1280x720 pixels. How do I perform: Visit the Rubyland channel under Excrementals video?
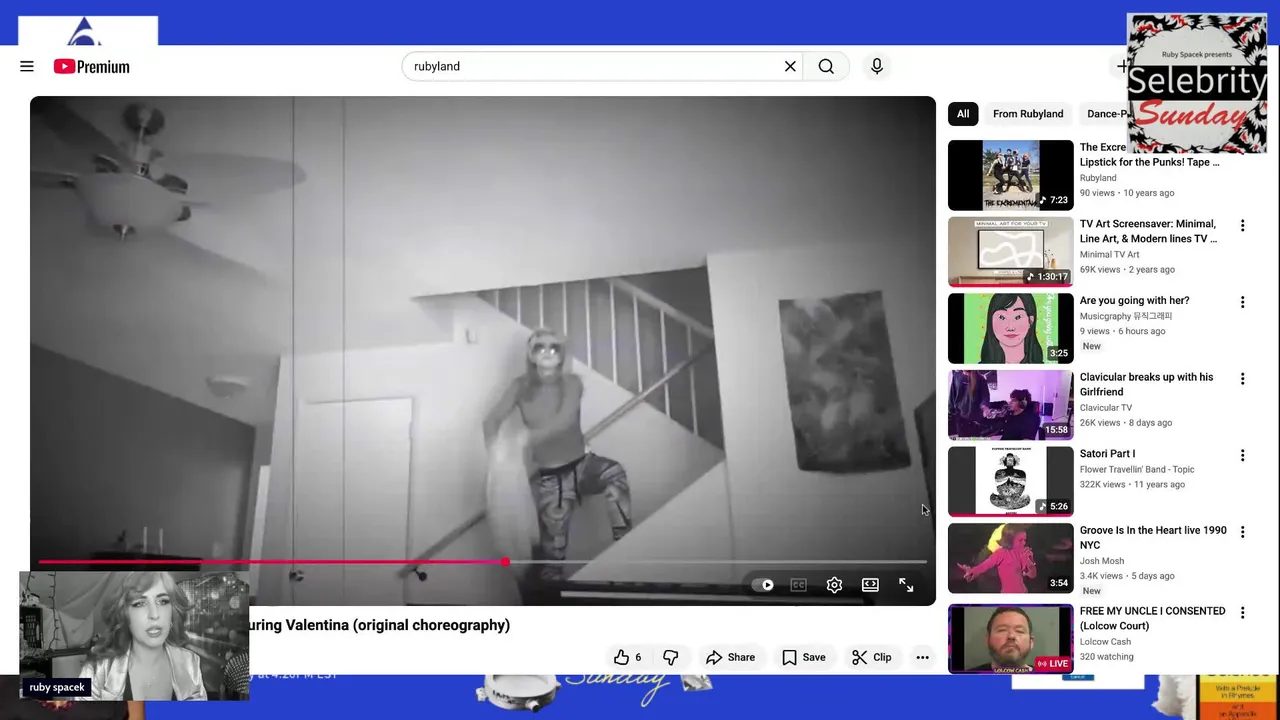[x=1098, y=178]
